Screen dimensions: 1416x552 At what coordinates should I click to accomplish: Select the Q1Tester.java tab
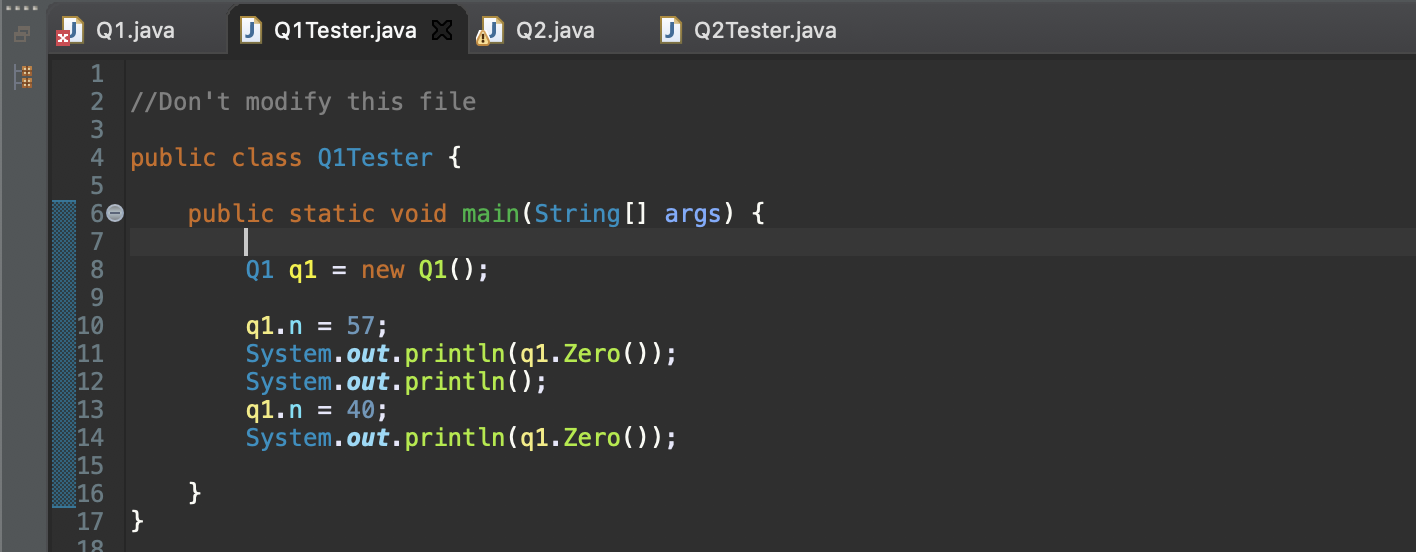pyautogui.click(x=345, y=30)
